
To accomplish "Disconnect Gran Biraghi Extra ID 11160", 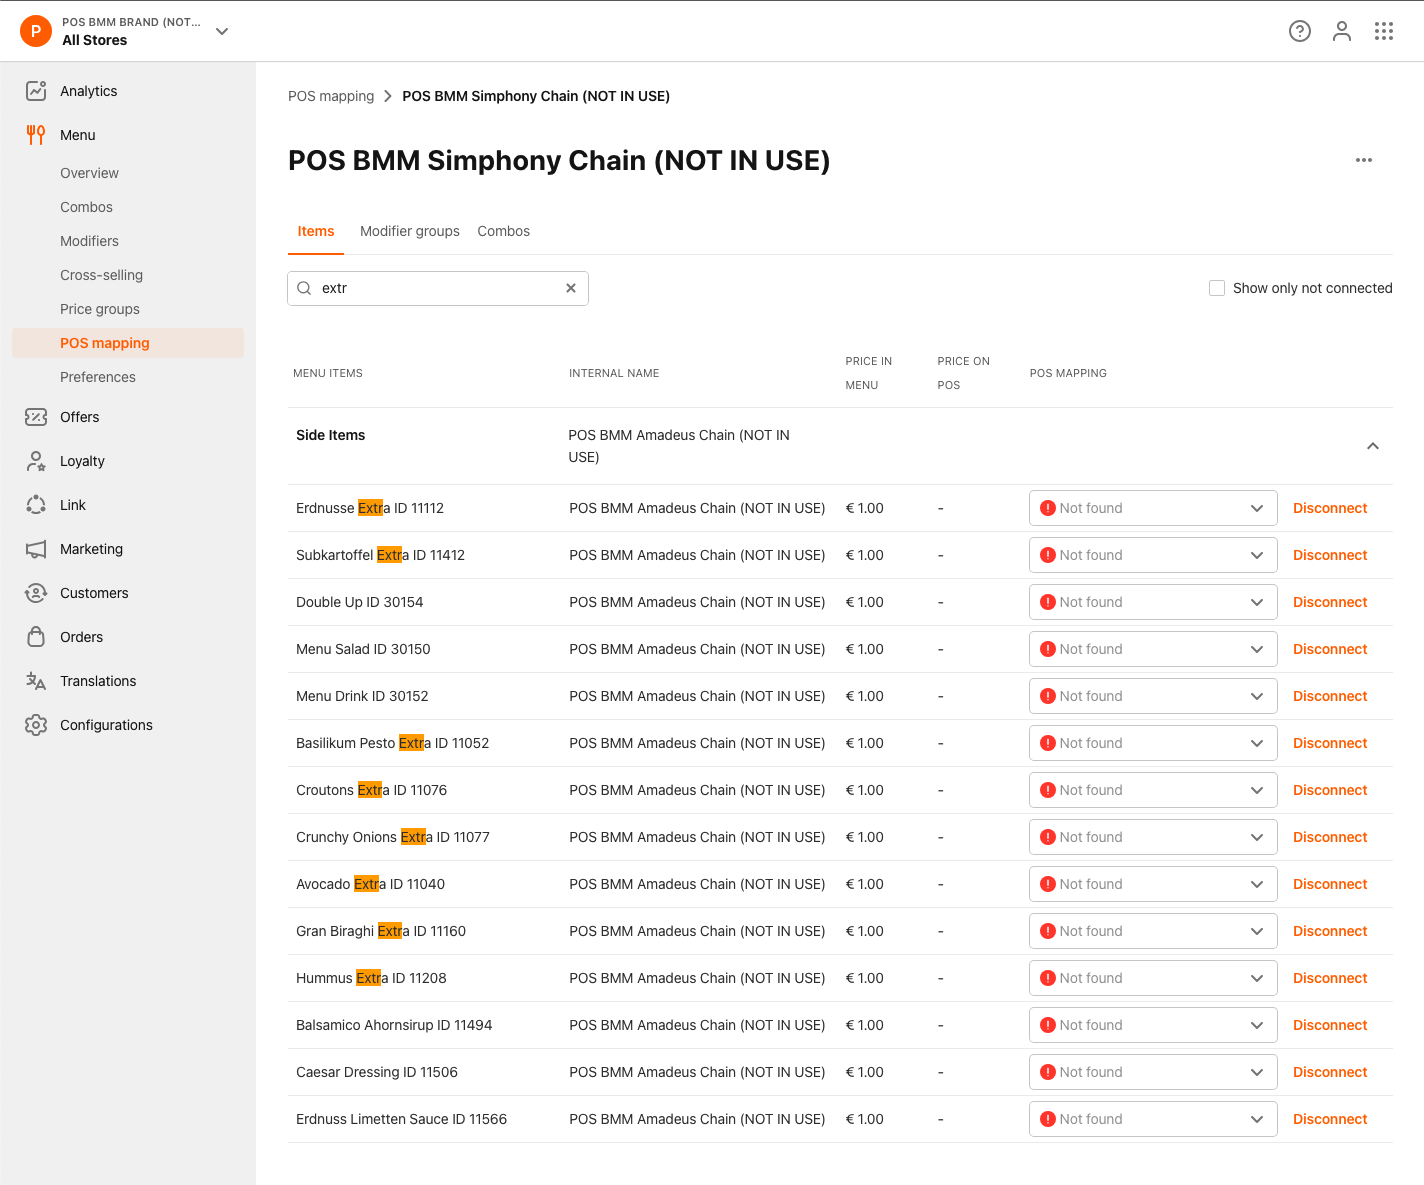I will coord(1330,931).
